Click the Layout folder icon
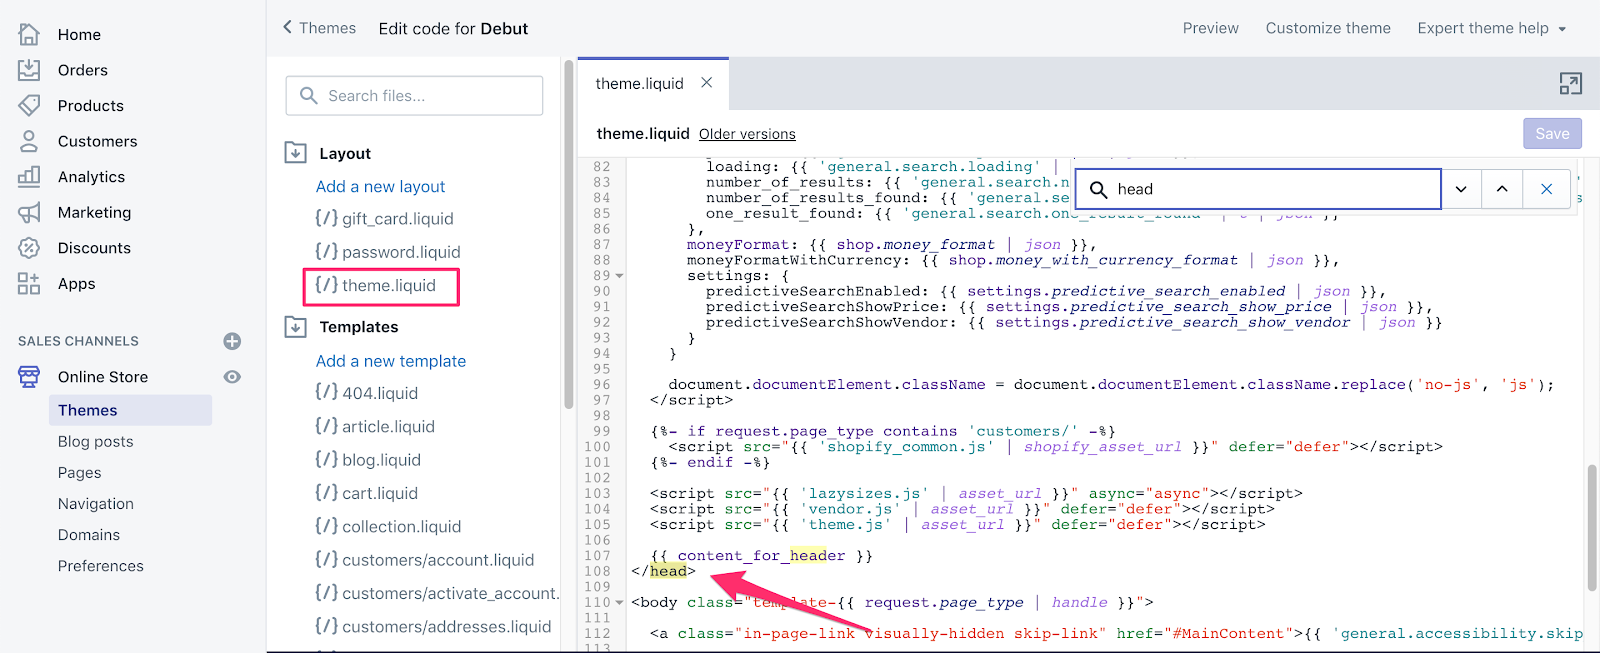1600x653 pixels. click(x=295, y=152)
